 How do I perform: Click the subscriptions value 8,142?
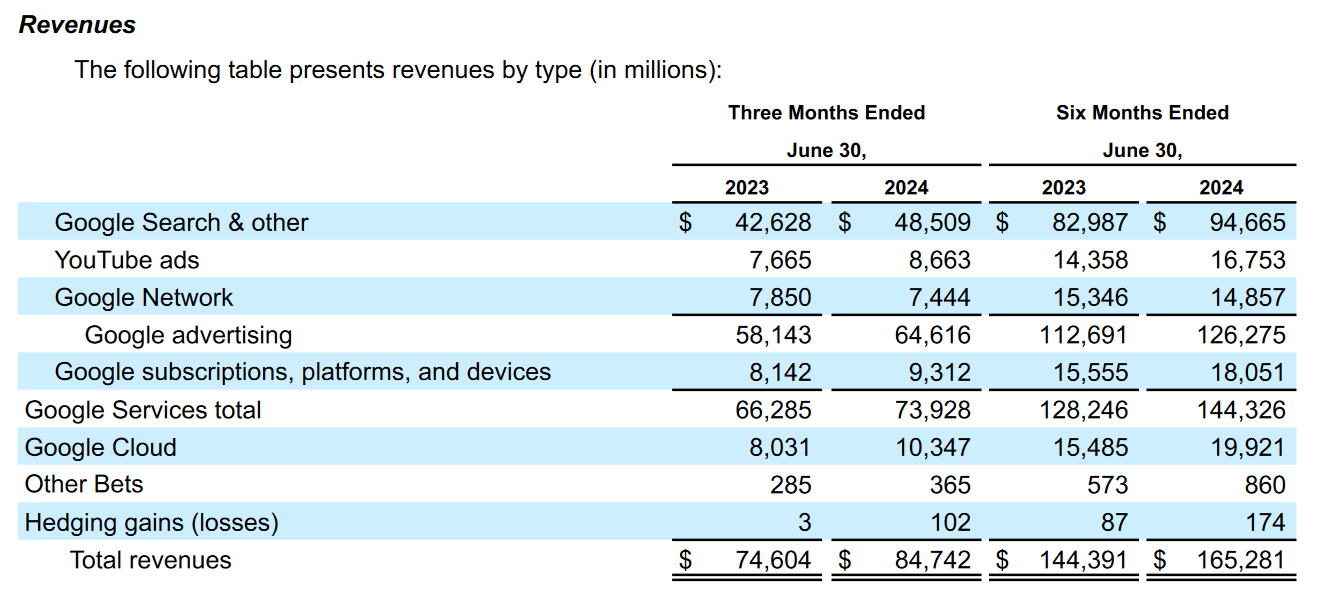[x=780, y=372]
